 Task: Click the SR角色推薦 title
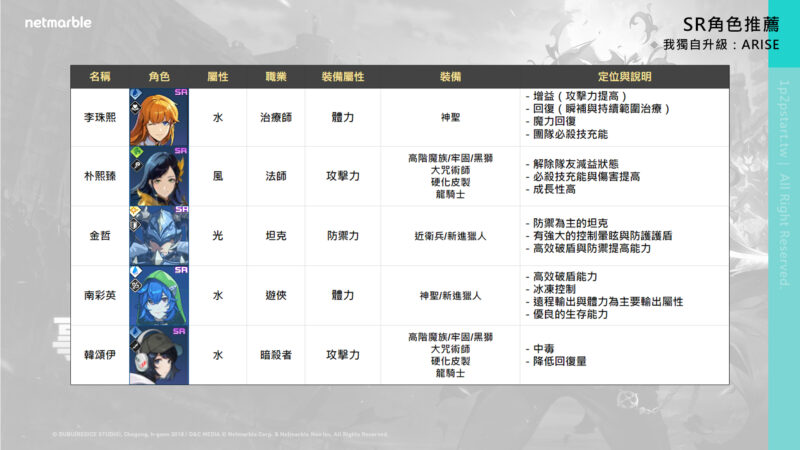coord(731,24)
